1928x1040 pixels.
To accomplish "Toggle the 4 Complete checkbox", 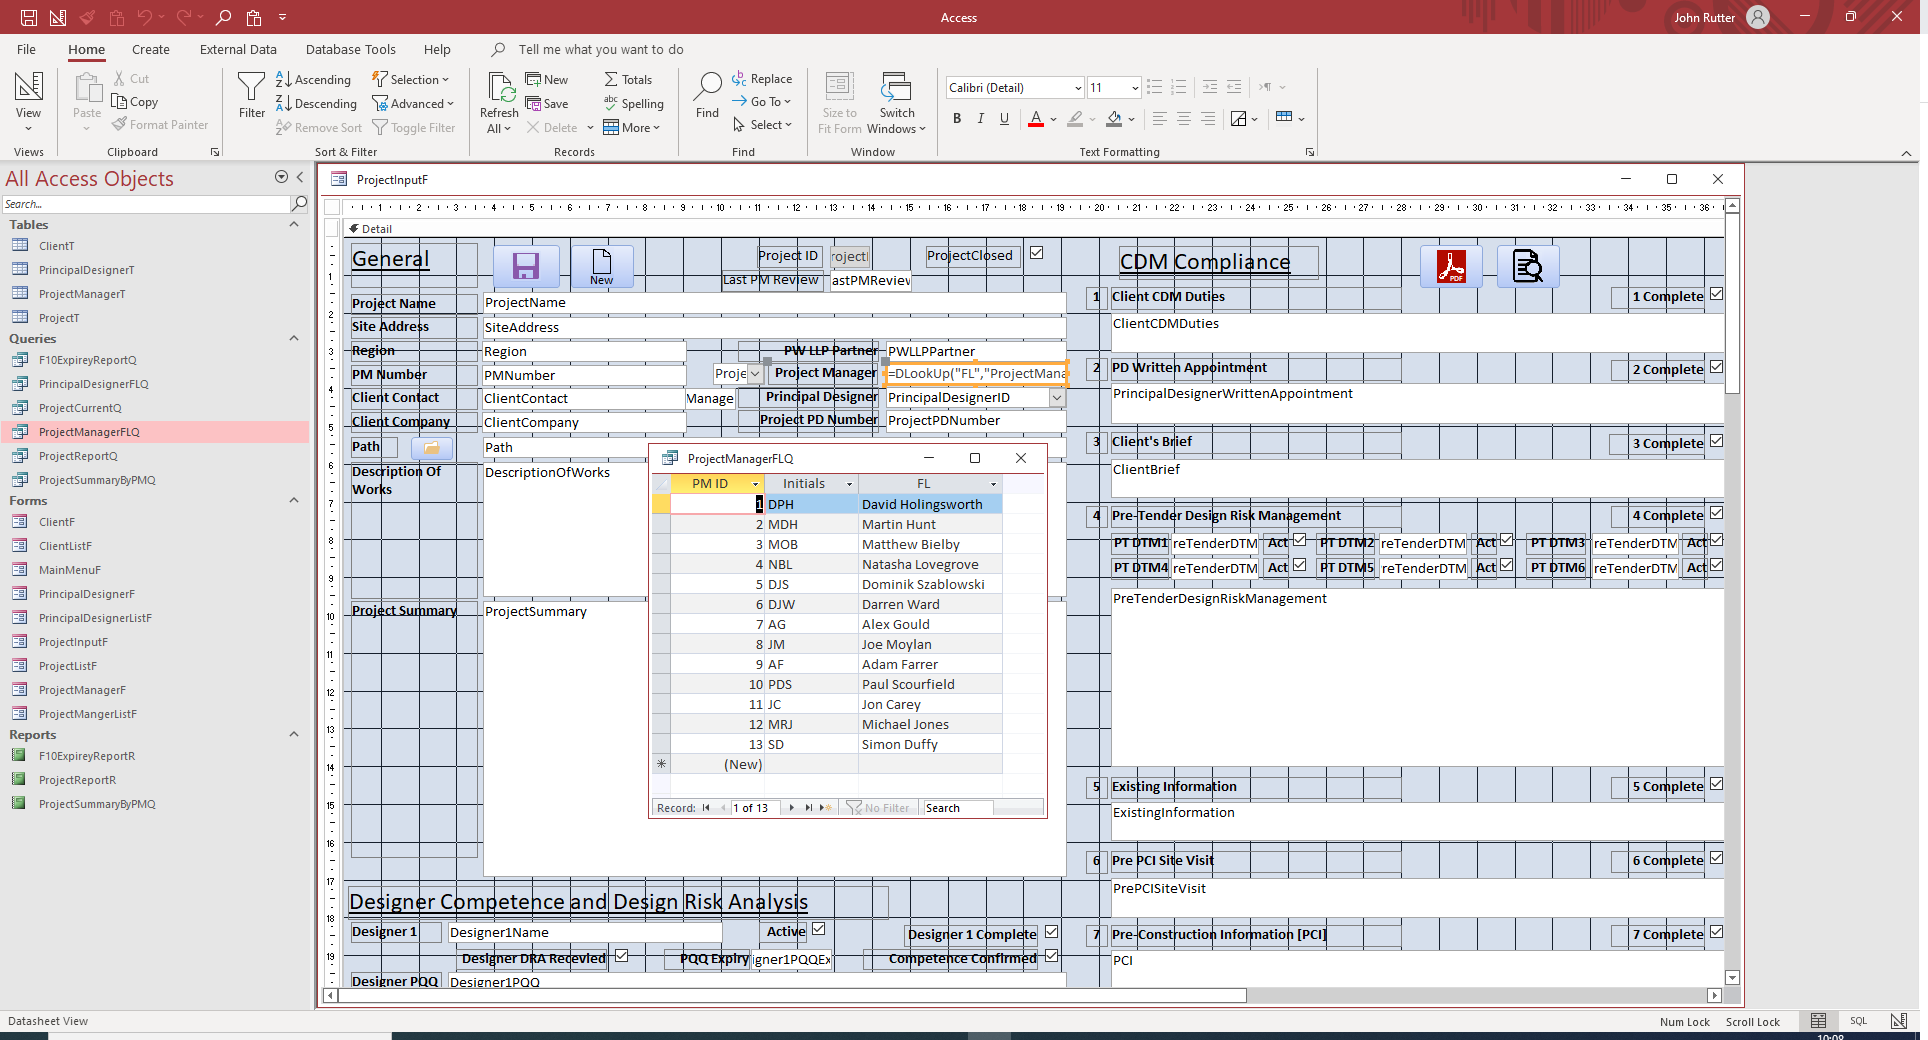I will pyautogui.click(x=1717, y=513).
